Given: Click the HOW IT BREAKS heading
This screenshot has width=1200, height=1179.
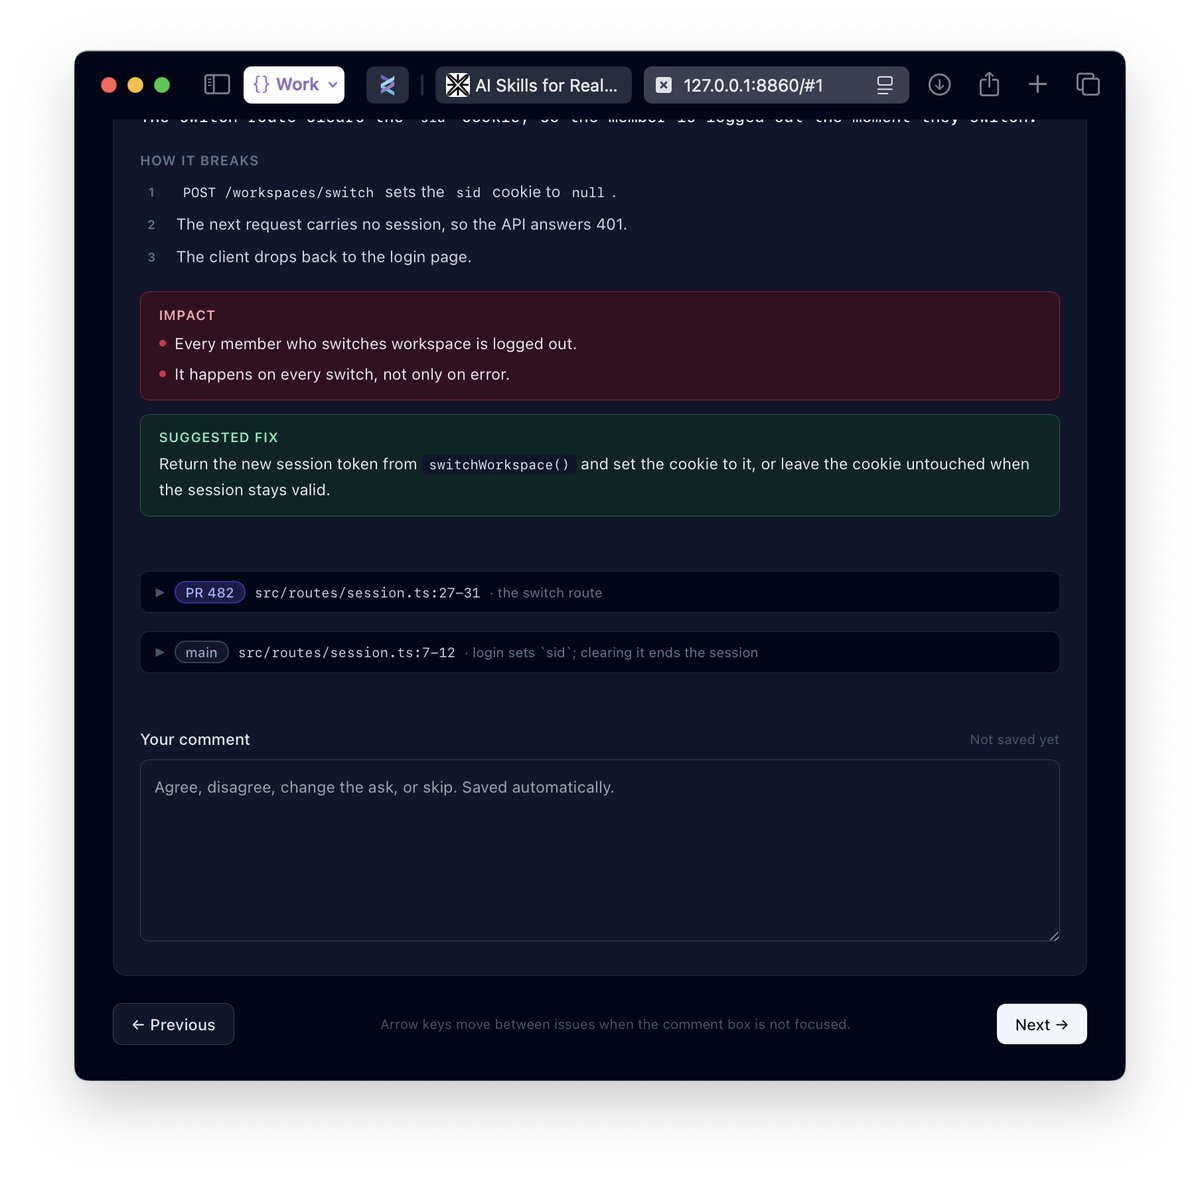Looking at the screenshot, I should tap(199, 161).
